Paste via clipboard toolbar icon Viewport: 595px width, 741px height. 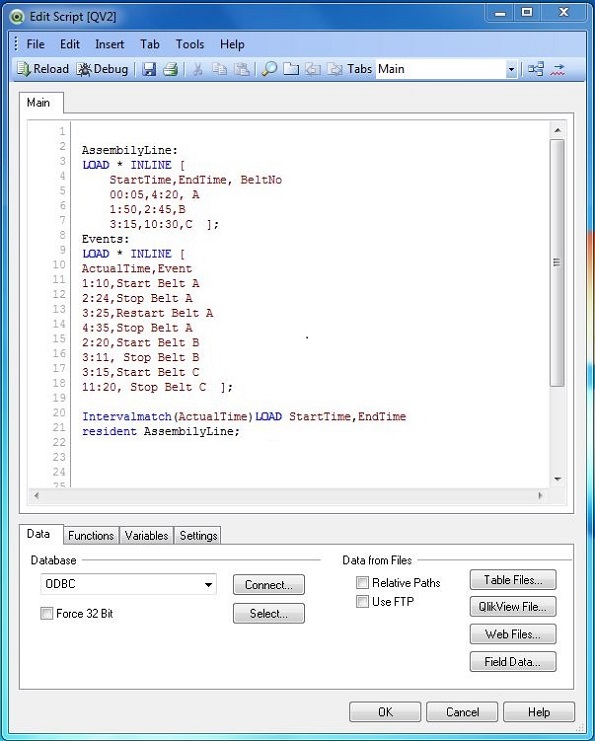pos(242,69)
